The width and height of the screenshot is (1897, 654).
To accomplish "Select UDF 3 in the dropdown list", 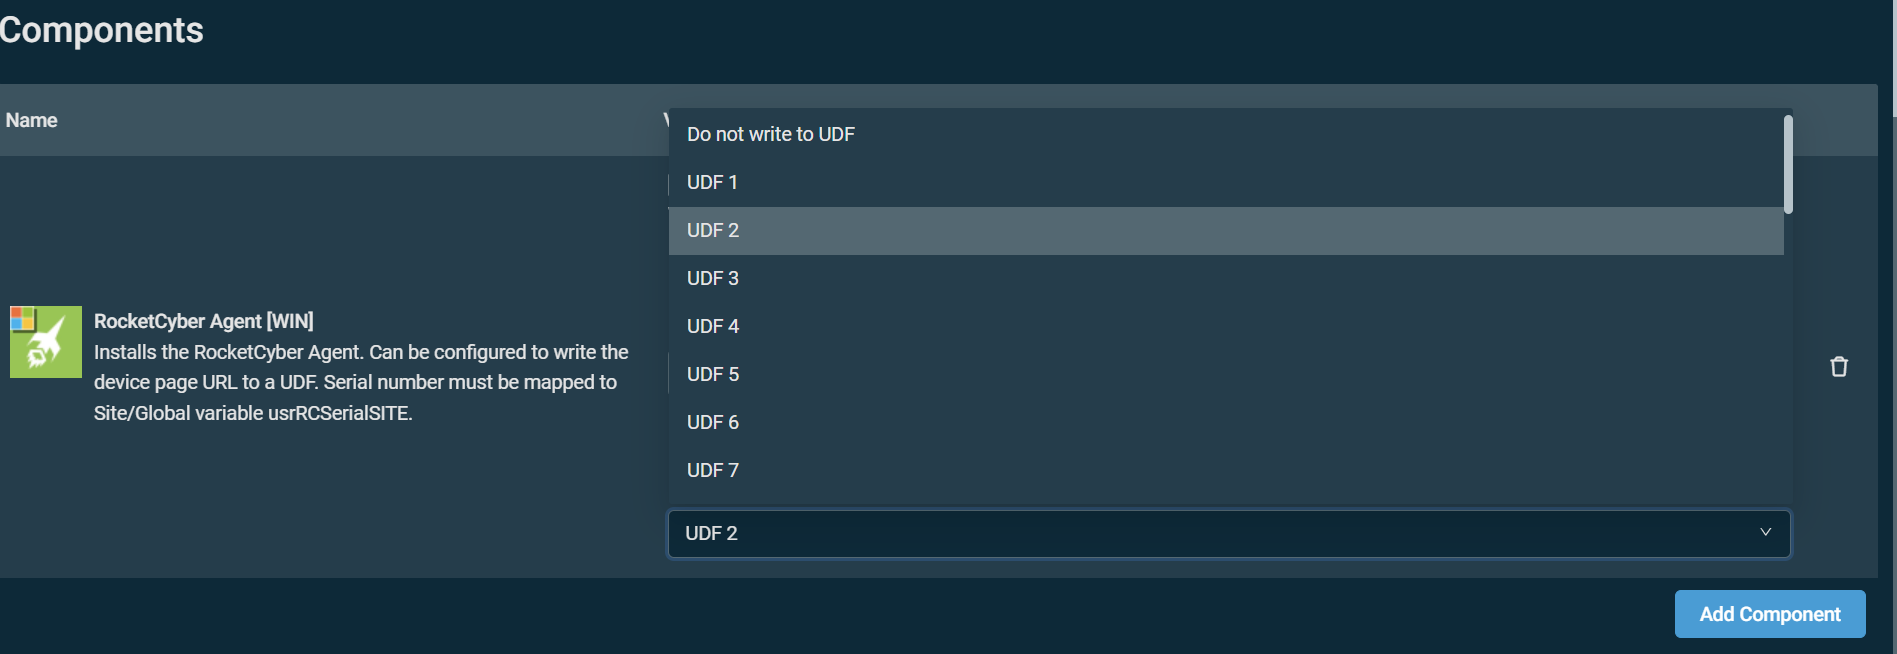I will pyautogui.click(x=713, y=278).
